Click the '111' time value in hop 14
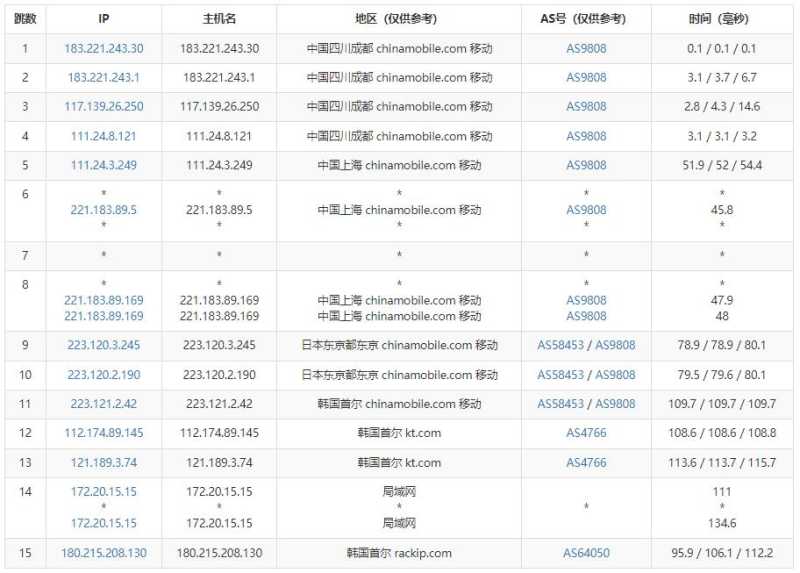This screenshot has height=573, width=800. coord(722,491)
